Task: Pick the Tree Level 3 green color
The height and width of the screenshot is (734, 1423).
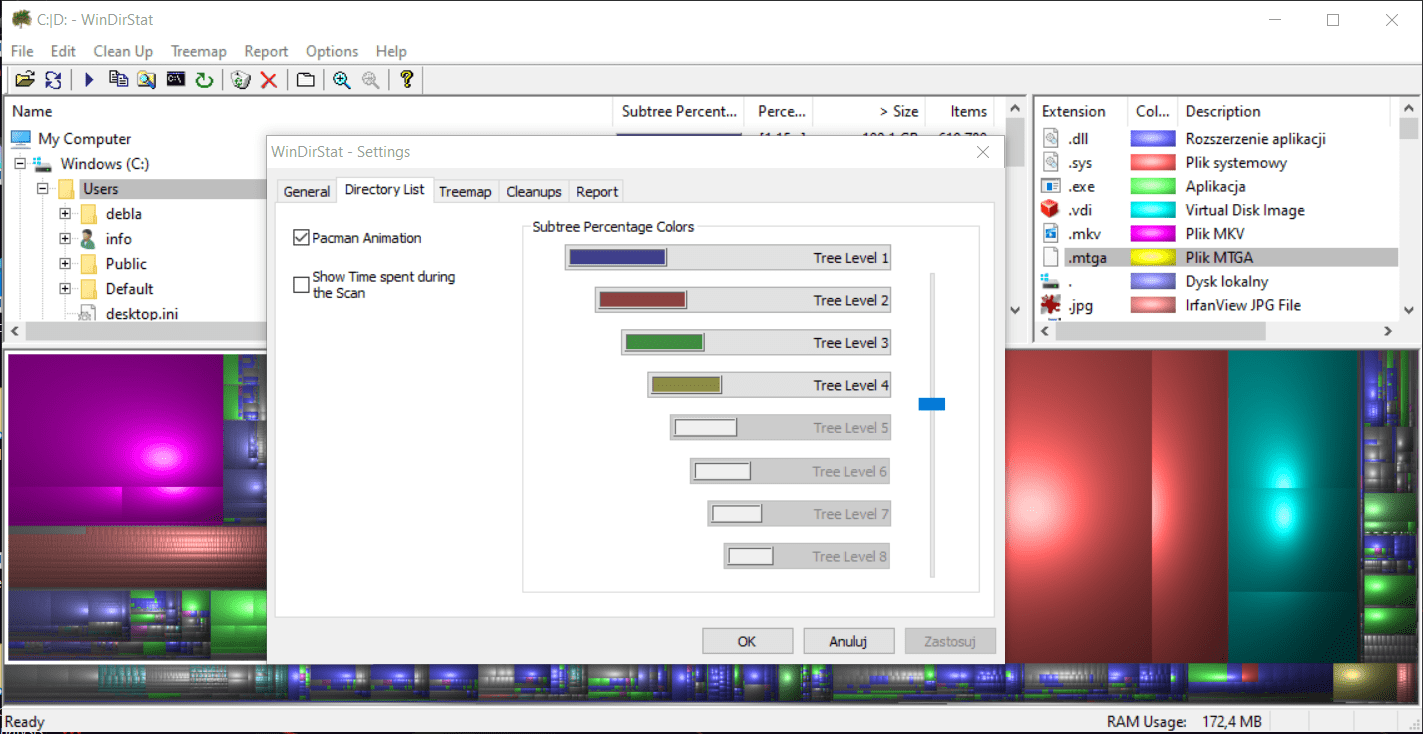Action: 664,343
